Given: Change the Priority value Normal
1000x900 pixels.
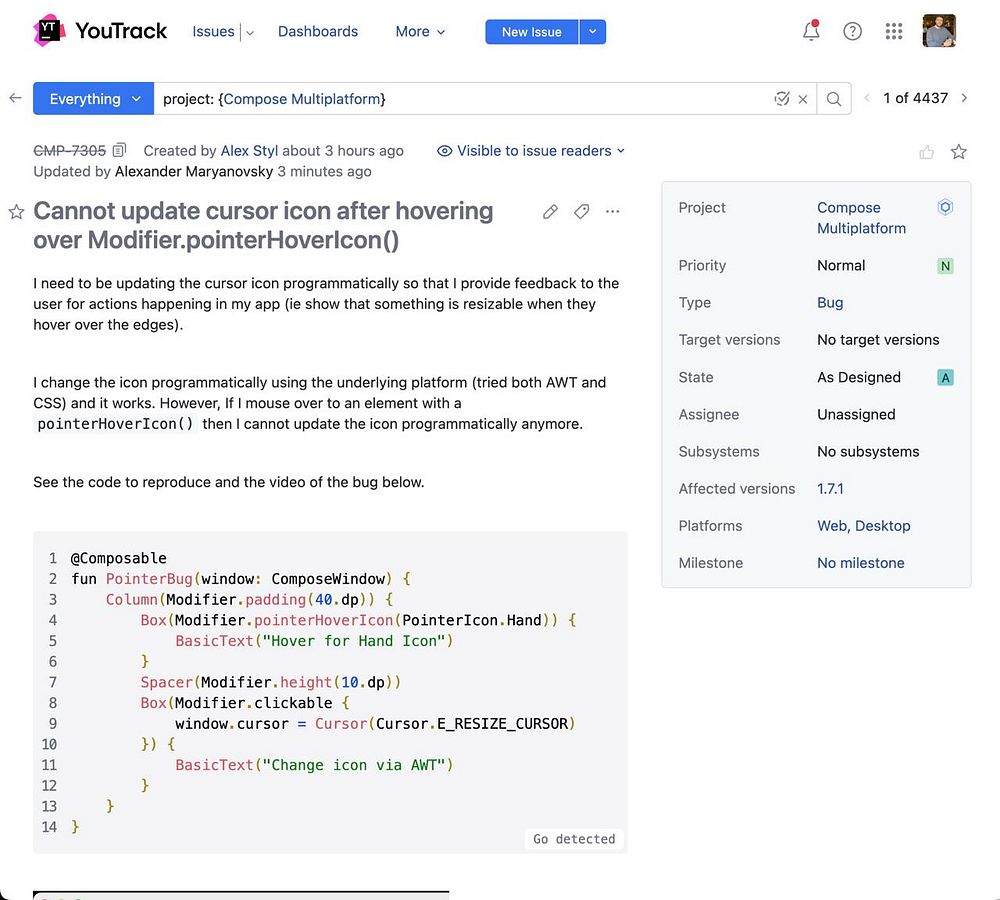Looking at the screenshot, I should (x=841, y=265).
